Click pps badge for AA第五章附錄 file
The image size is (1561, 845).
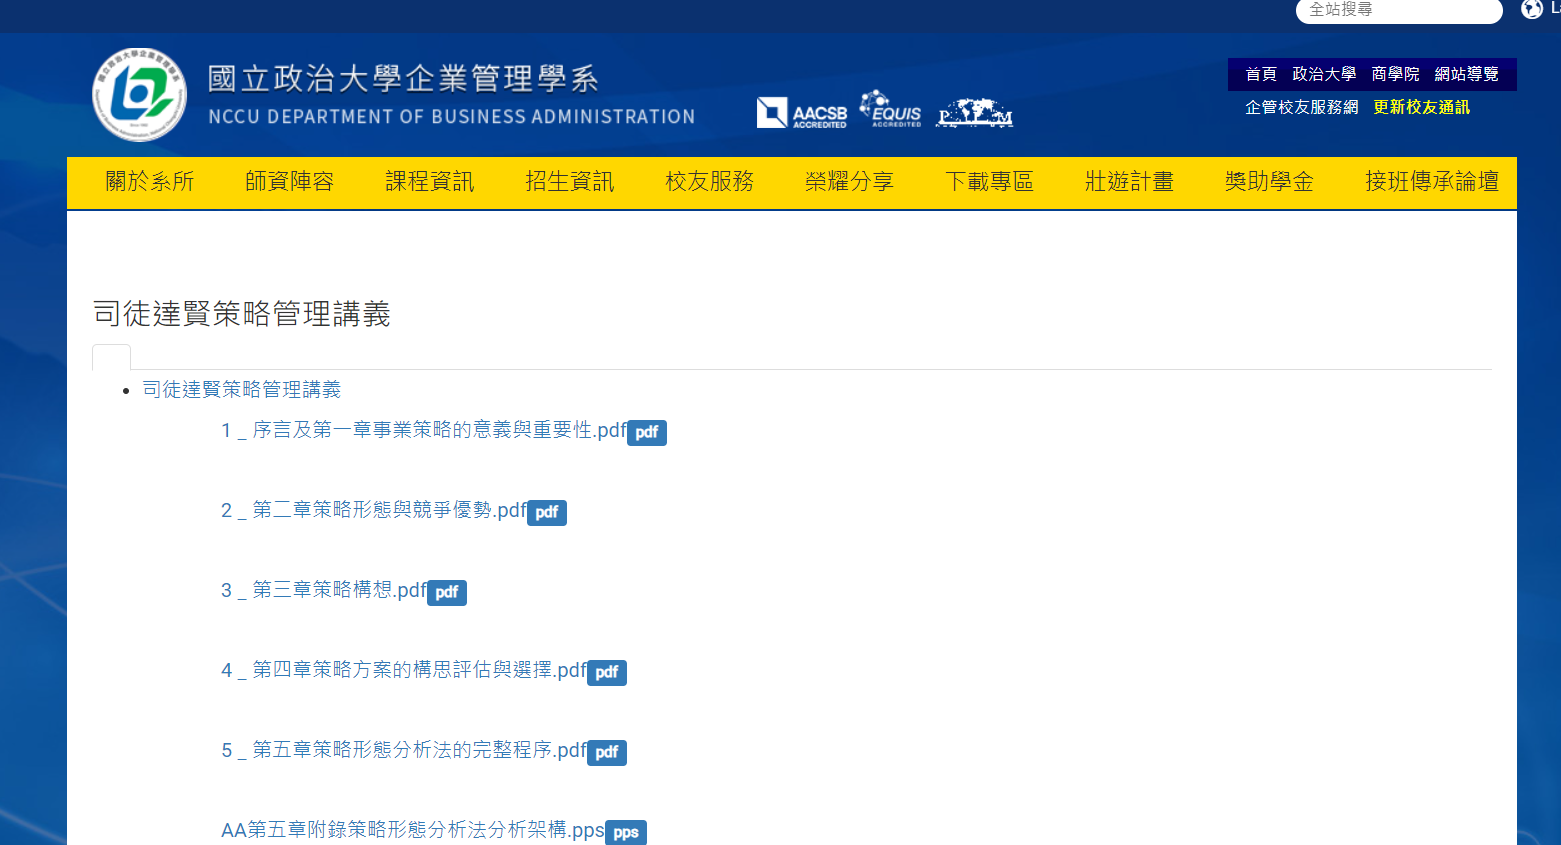pyautogui.click(x=626, y=832)
